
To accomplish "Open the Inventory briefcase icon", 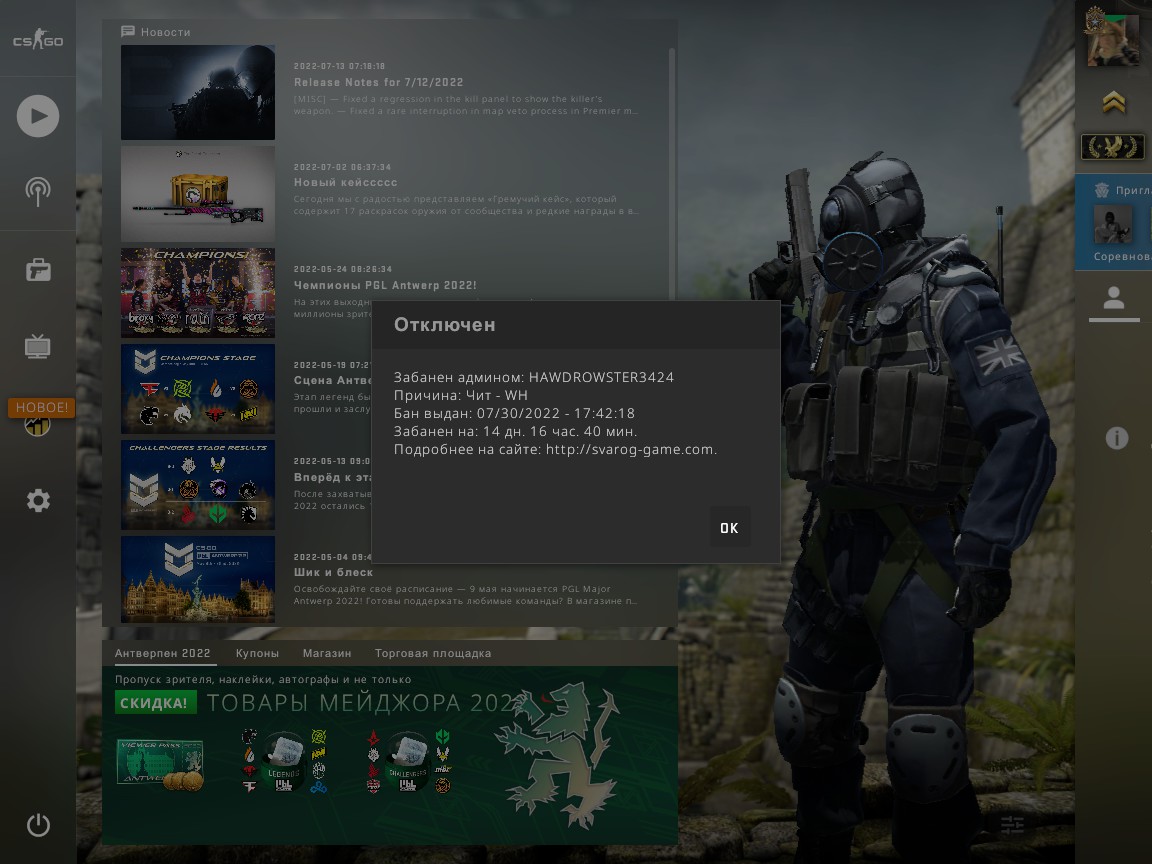I will [x=38, y=270].
